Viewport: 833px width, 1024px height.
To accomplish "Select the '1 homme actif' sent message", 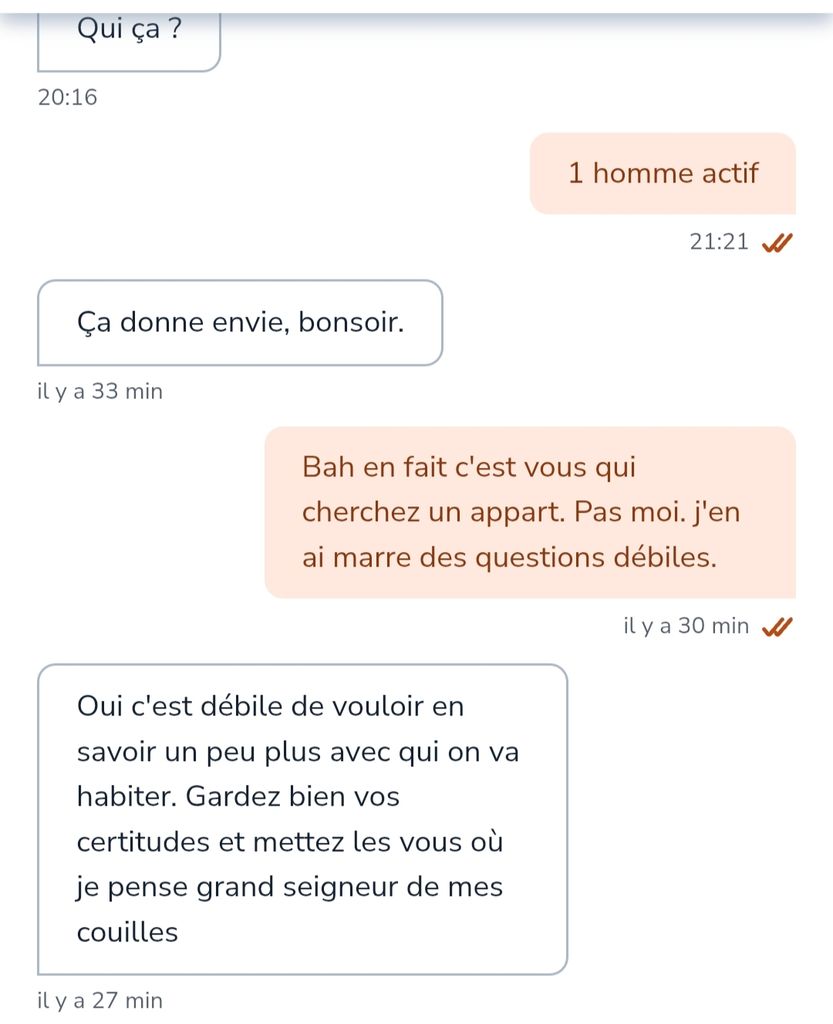I will tap(663, 173).
